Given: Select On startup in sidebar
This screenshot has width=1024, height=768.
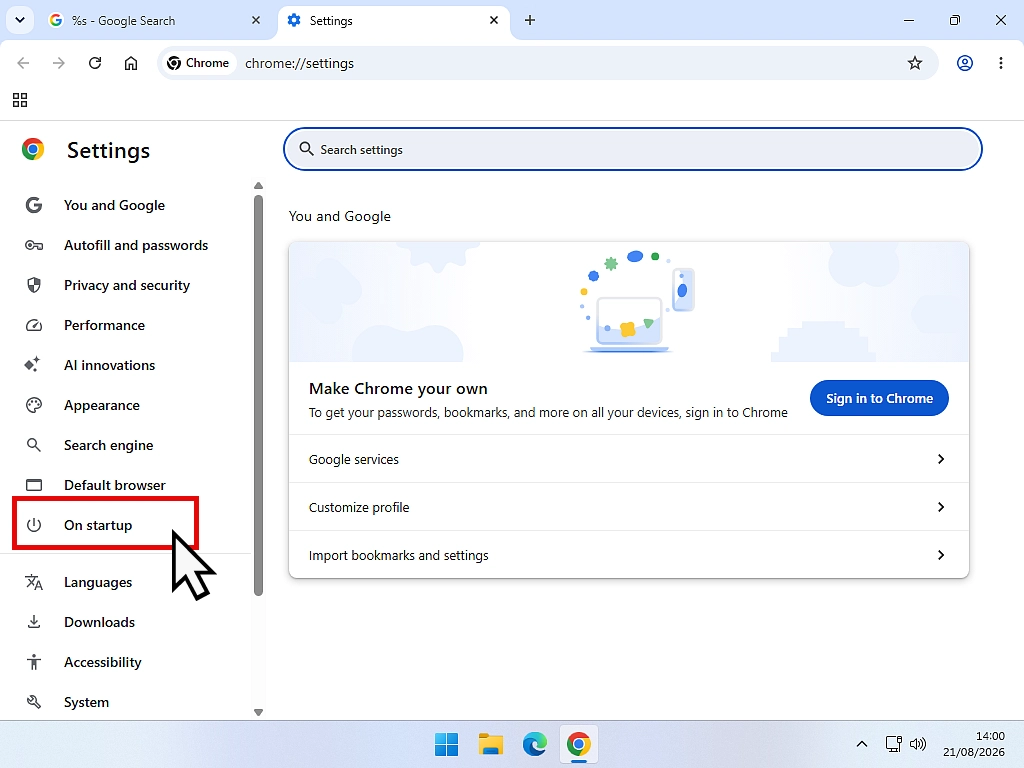Looking at the screenshot, I should click(98, 524).
